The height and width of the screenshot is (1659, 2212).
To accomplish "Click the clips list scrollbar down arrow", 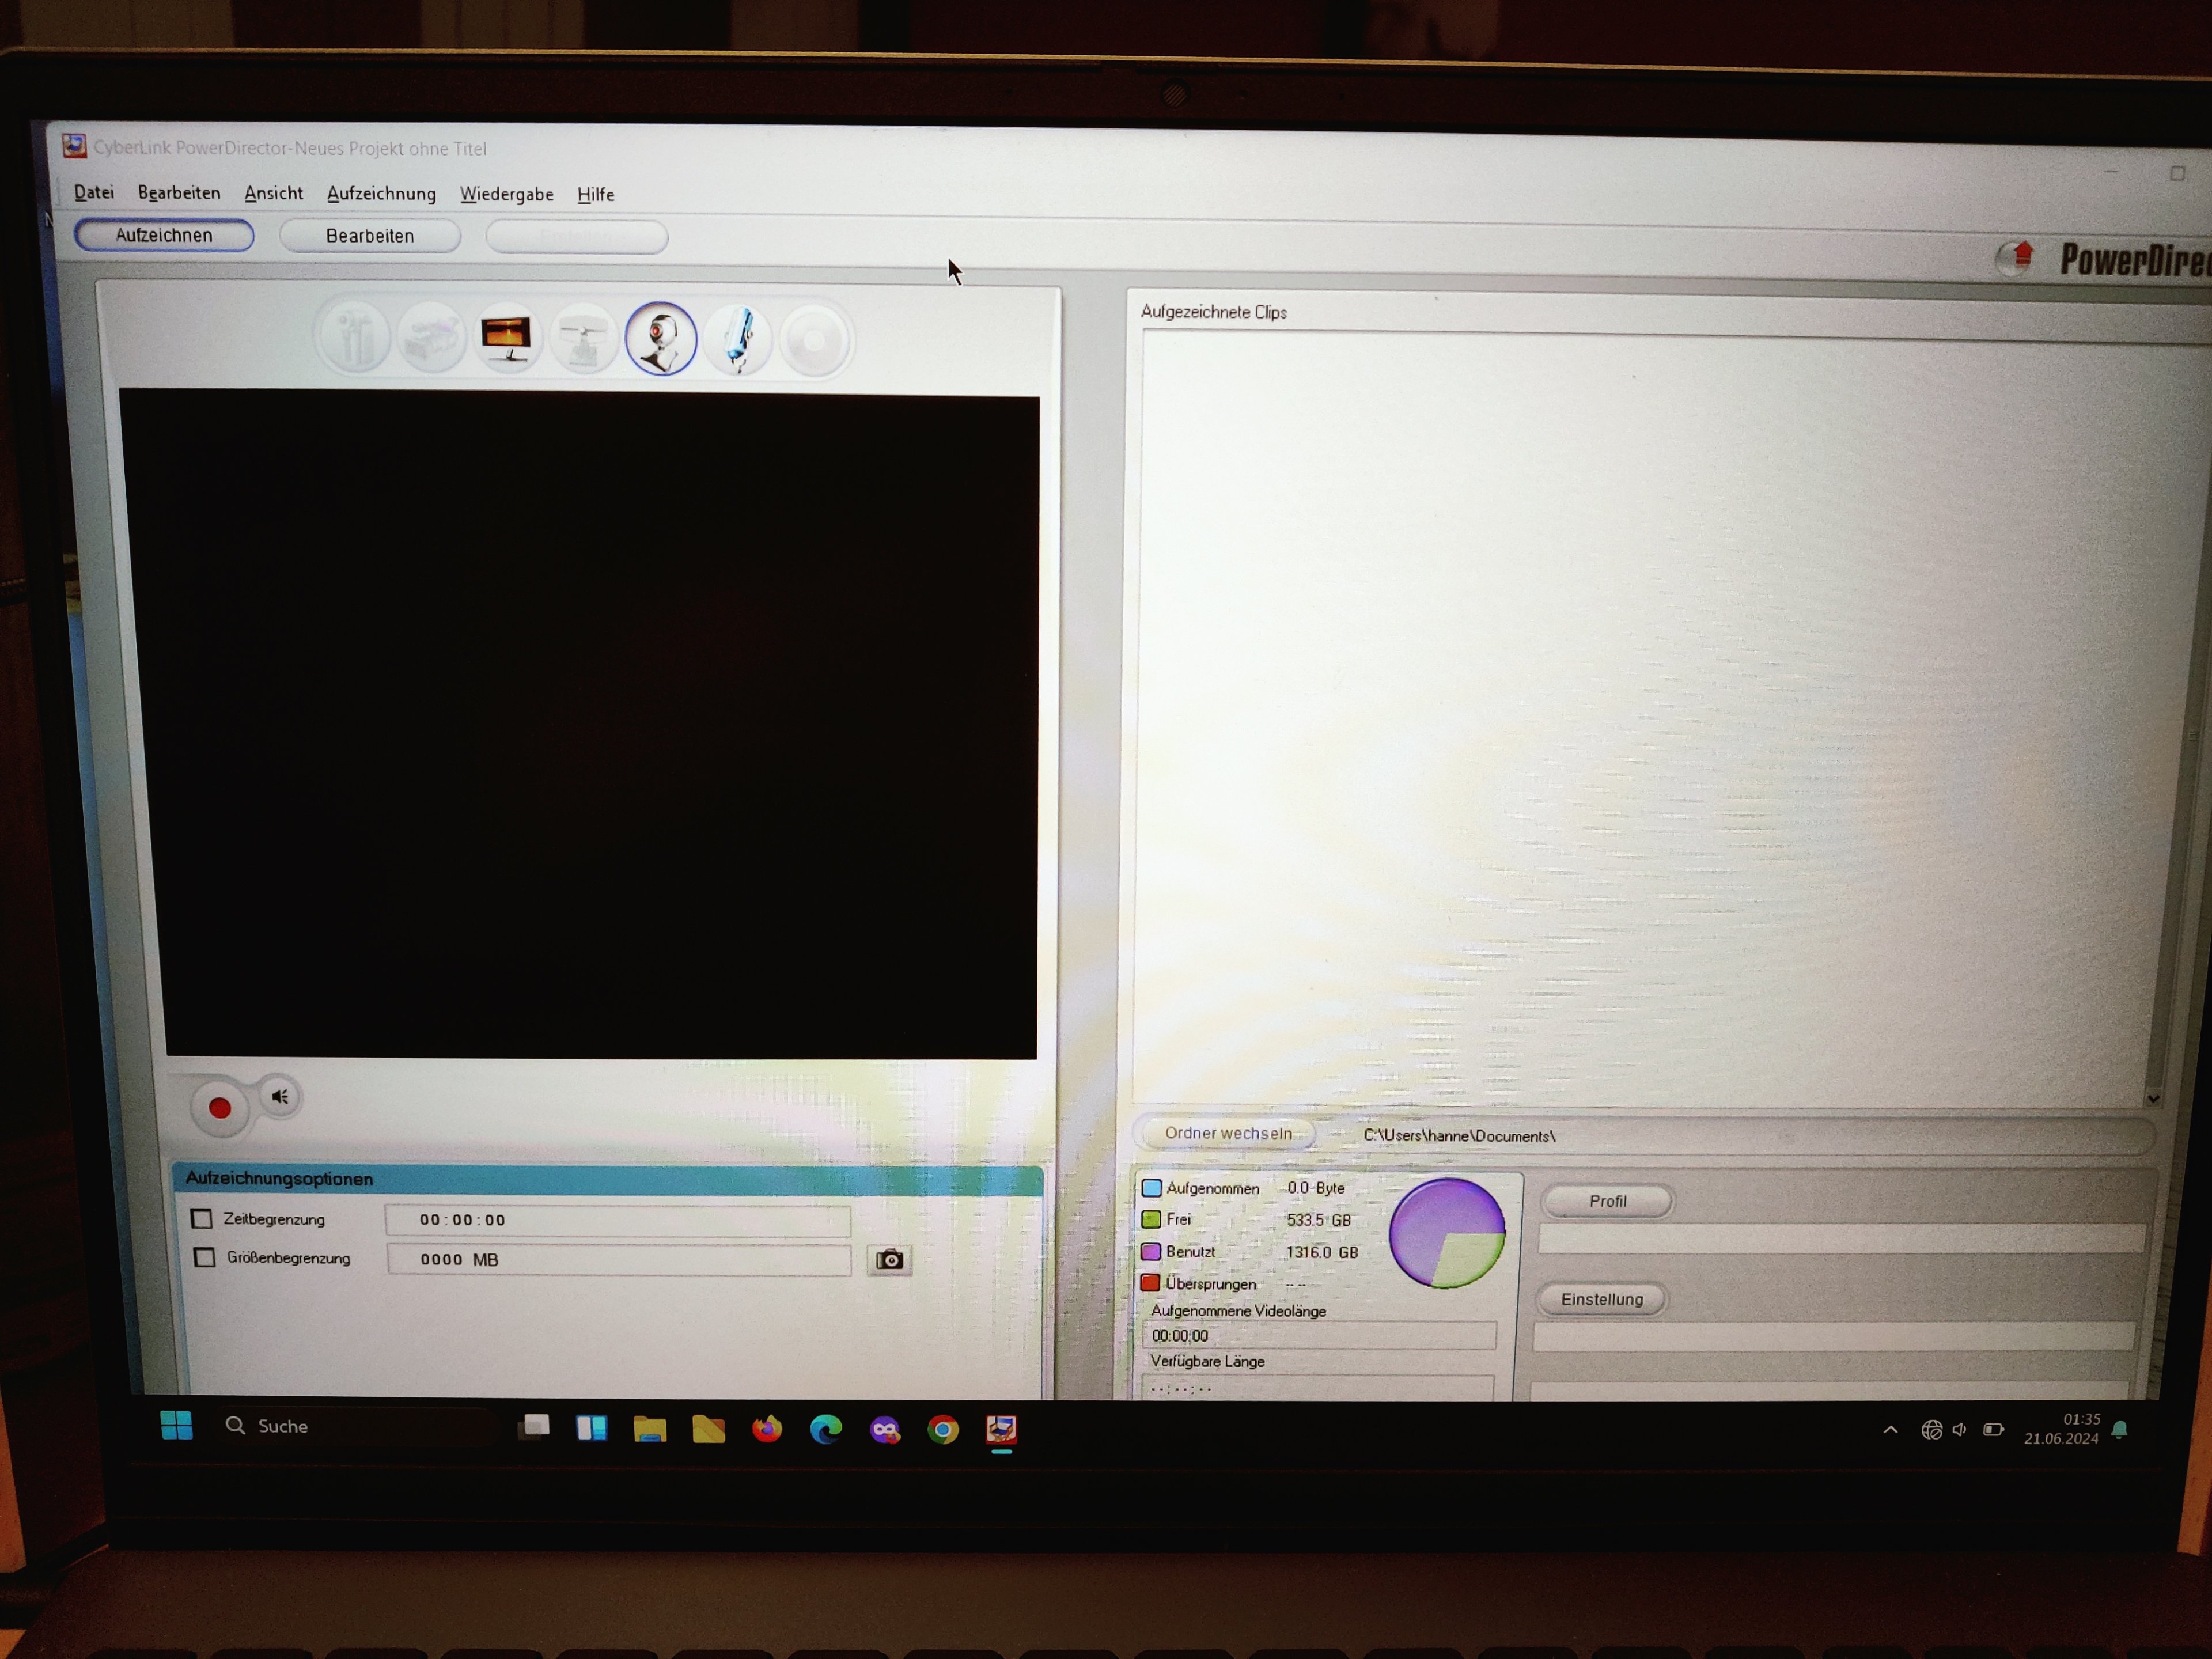I will (x=2153, y=1098).
